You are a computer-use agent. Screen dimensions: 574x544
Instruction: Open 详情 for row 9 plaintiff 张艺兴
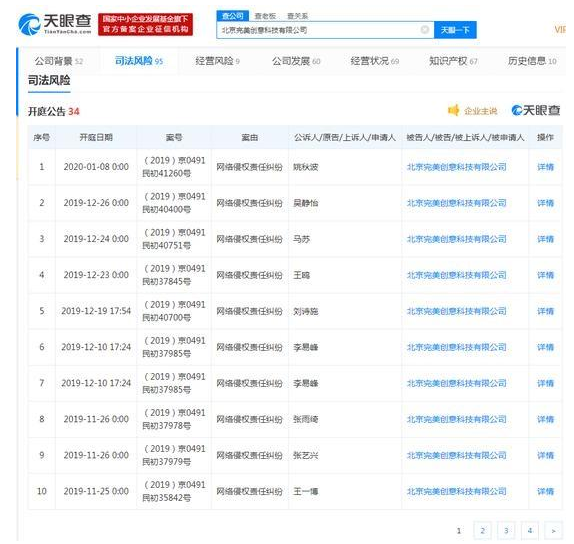coord(545,455)
